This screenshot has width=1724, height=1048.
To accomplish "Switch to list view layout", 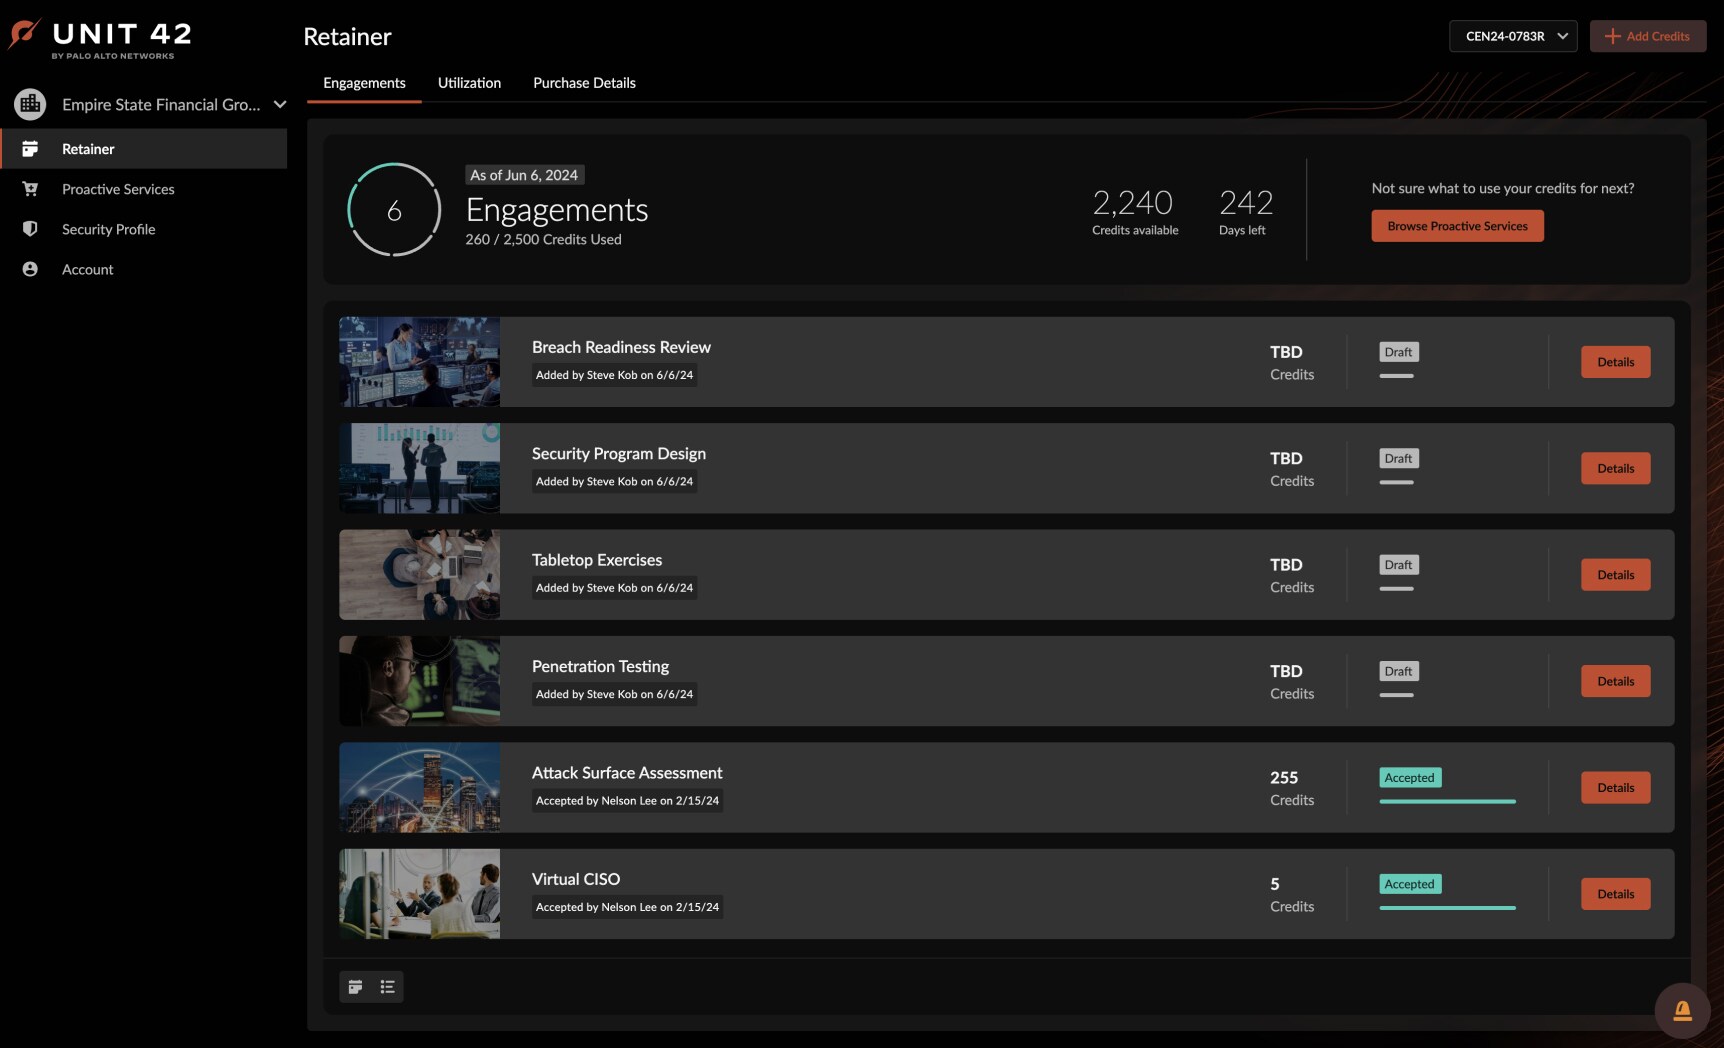I will point(387,987).
